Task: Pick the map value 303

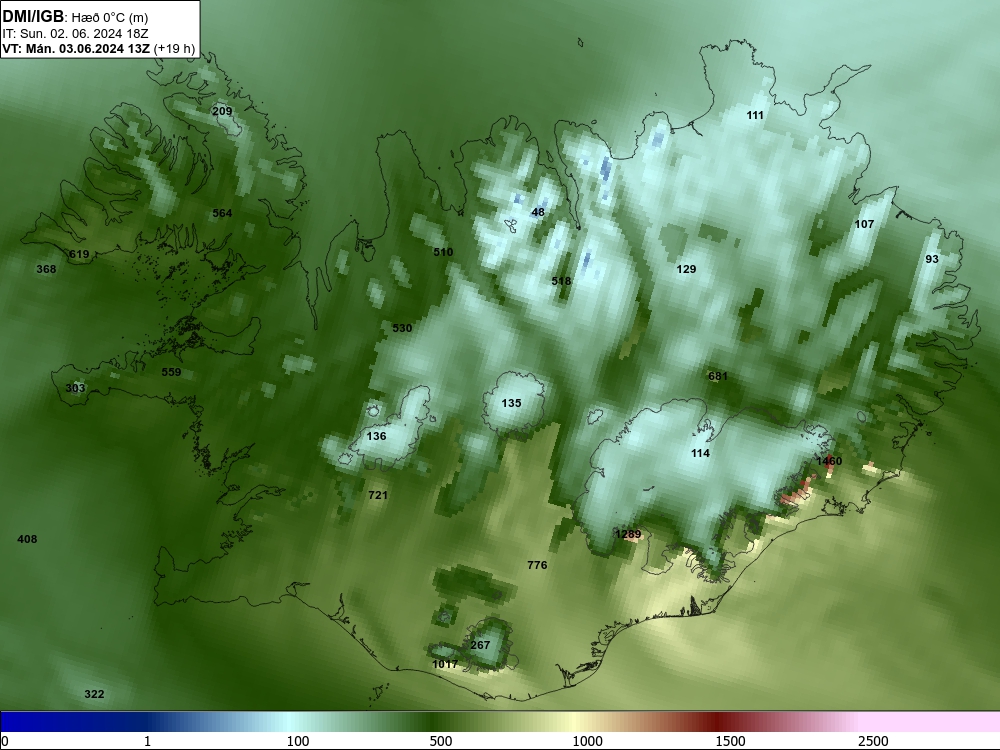Action: pyautogui.click(x=75, y=388)
